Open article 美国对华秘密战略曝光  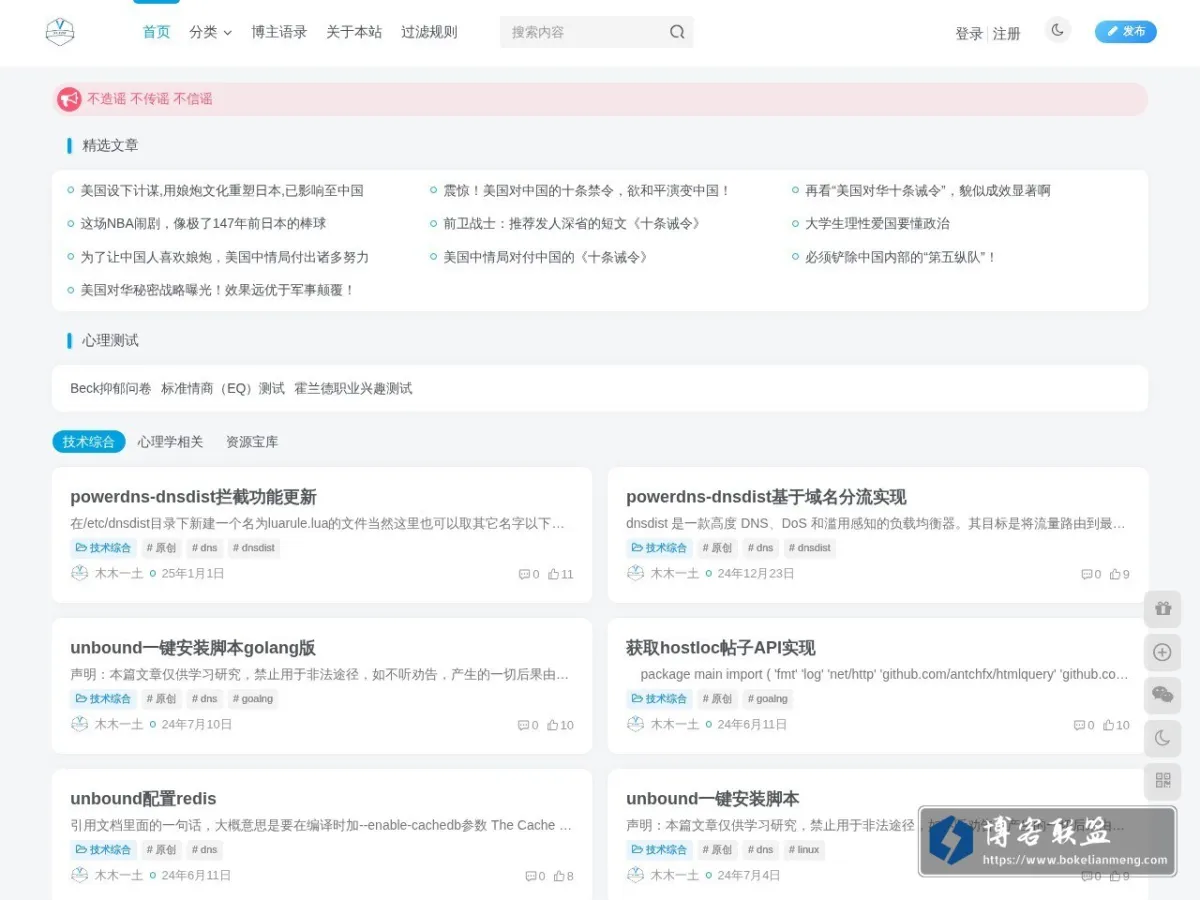click(218, 290)
